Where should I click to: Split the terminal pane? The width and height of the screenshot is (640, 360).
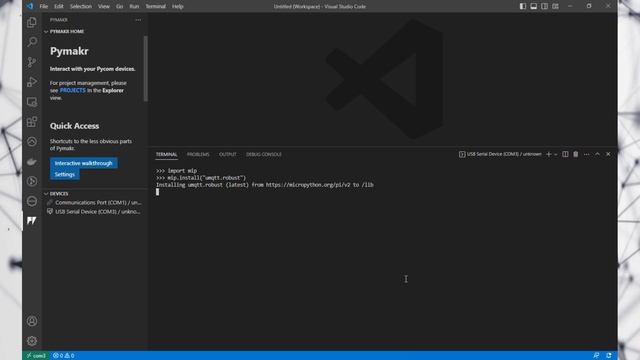pos(565,154)
